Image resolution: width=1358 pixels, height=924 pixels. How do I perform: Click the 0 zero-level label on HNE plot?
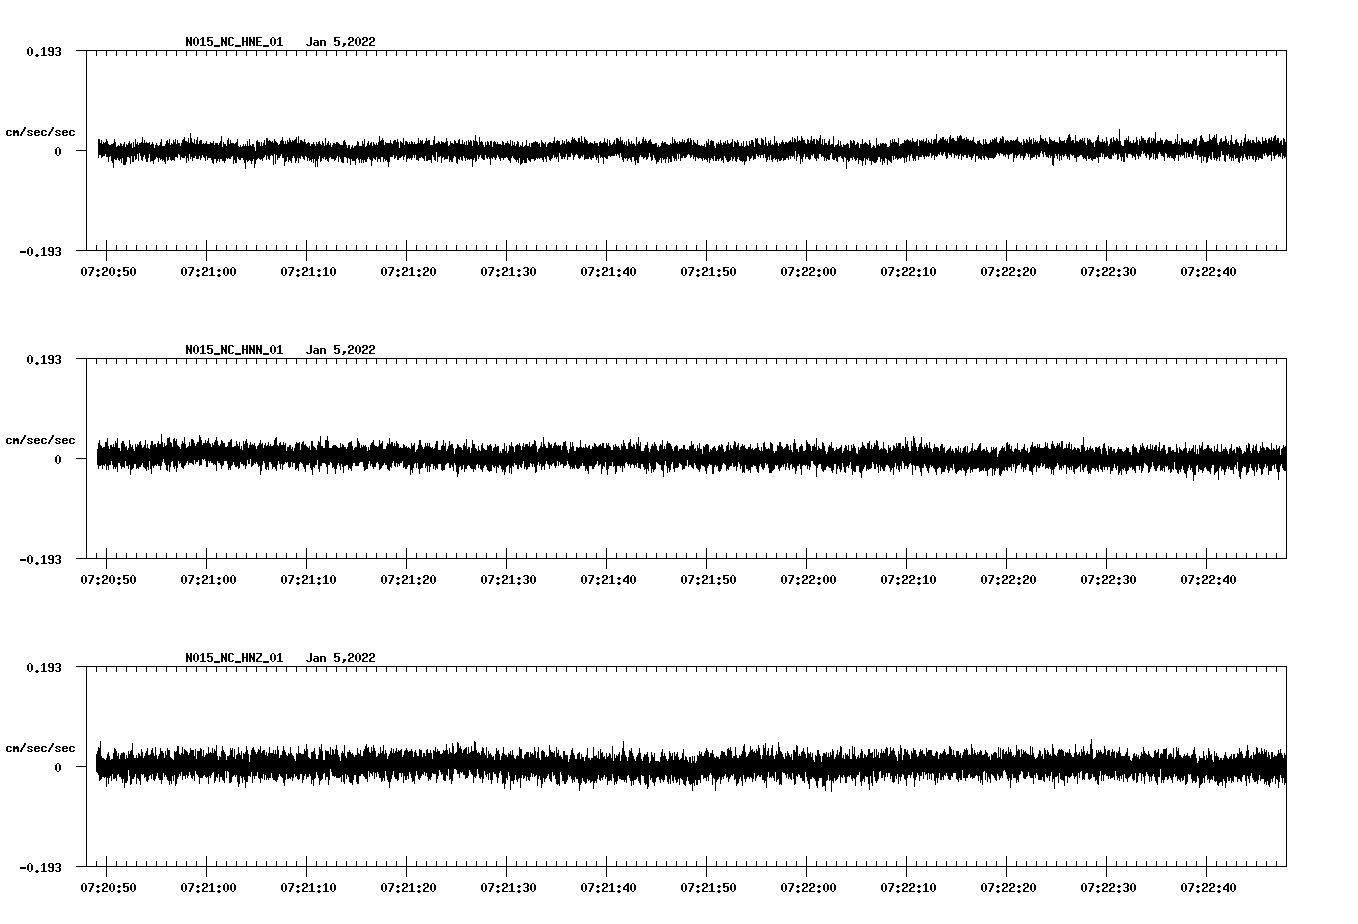(58, 152)
